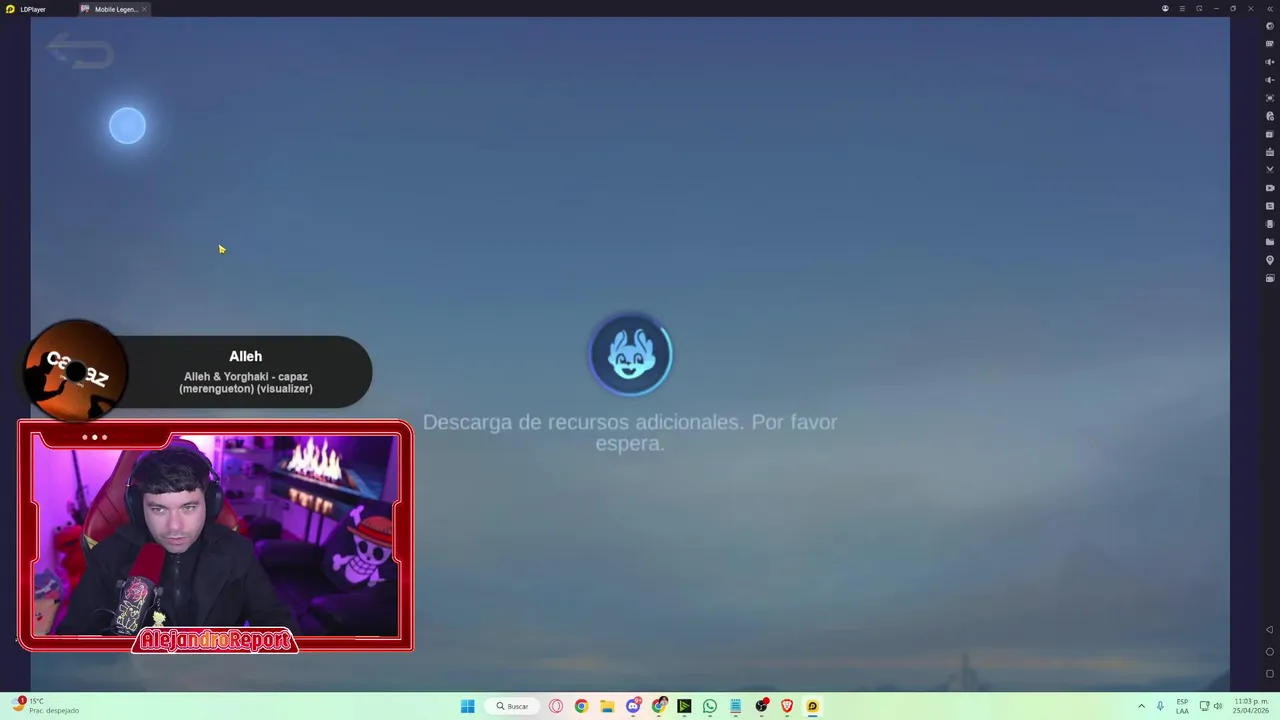Install APK from LDPlayer sidebar
This screenshot has width=1280, height=720.
point(1270,152)
